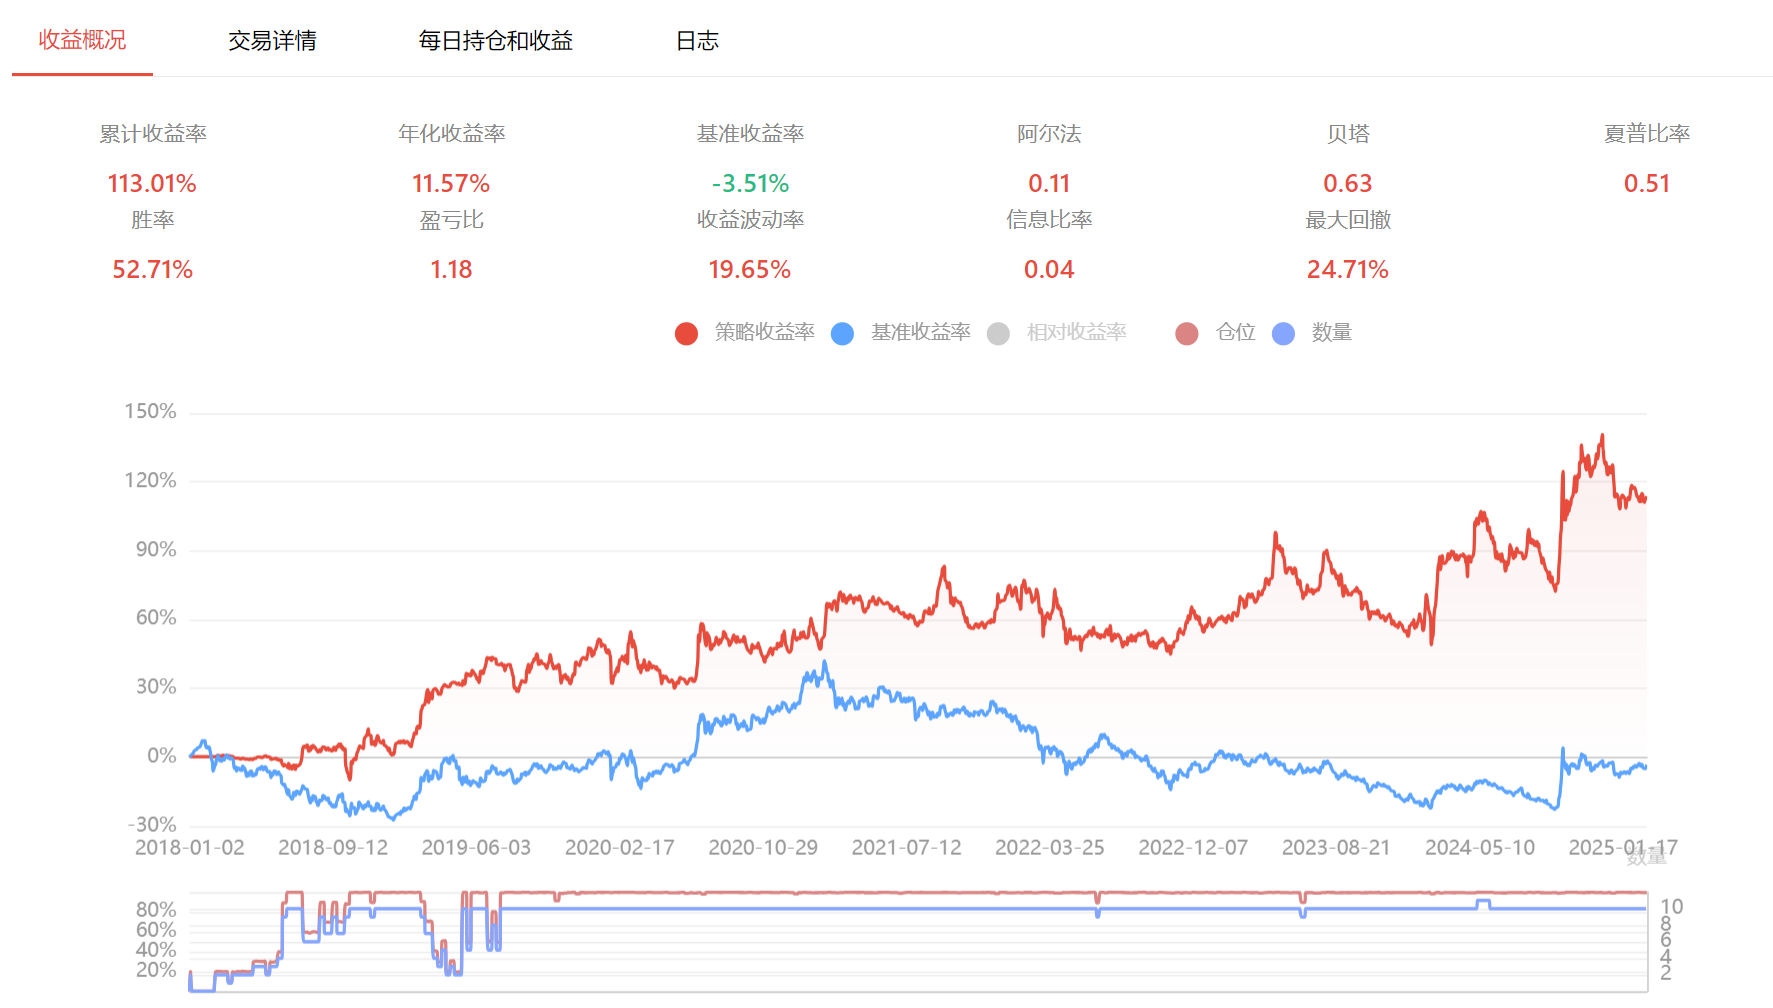1773x1008 pixels.
Task: Click the light-blue 数量 legend dot
Action: click(x=1283, y=333)
